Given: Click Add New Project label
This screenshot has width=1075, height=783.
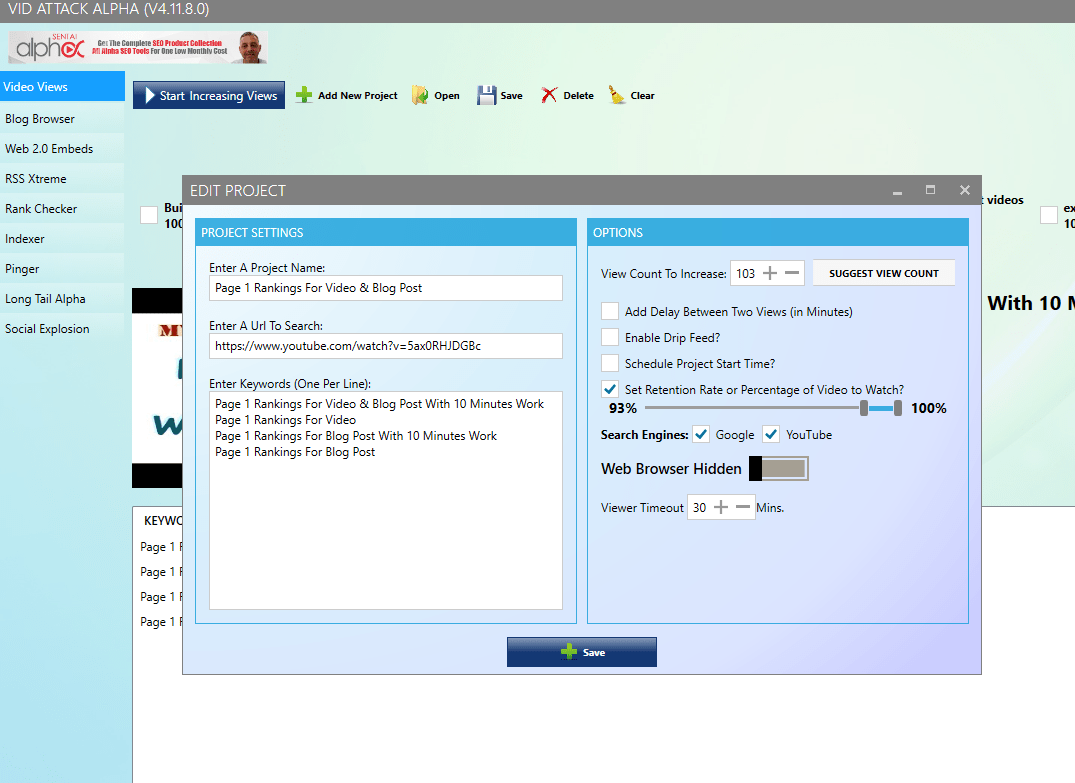Looking at the screenshot, I should (x=358, y=96).
